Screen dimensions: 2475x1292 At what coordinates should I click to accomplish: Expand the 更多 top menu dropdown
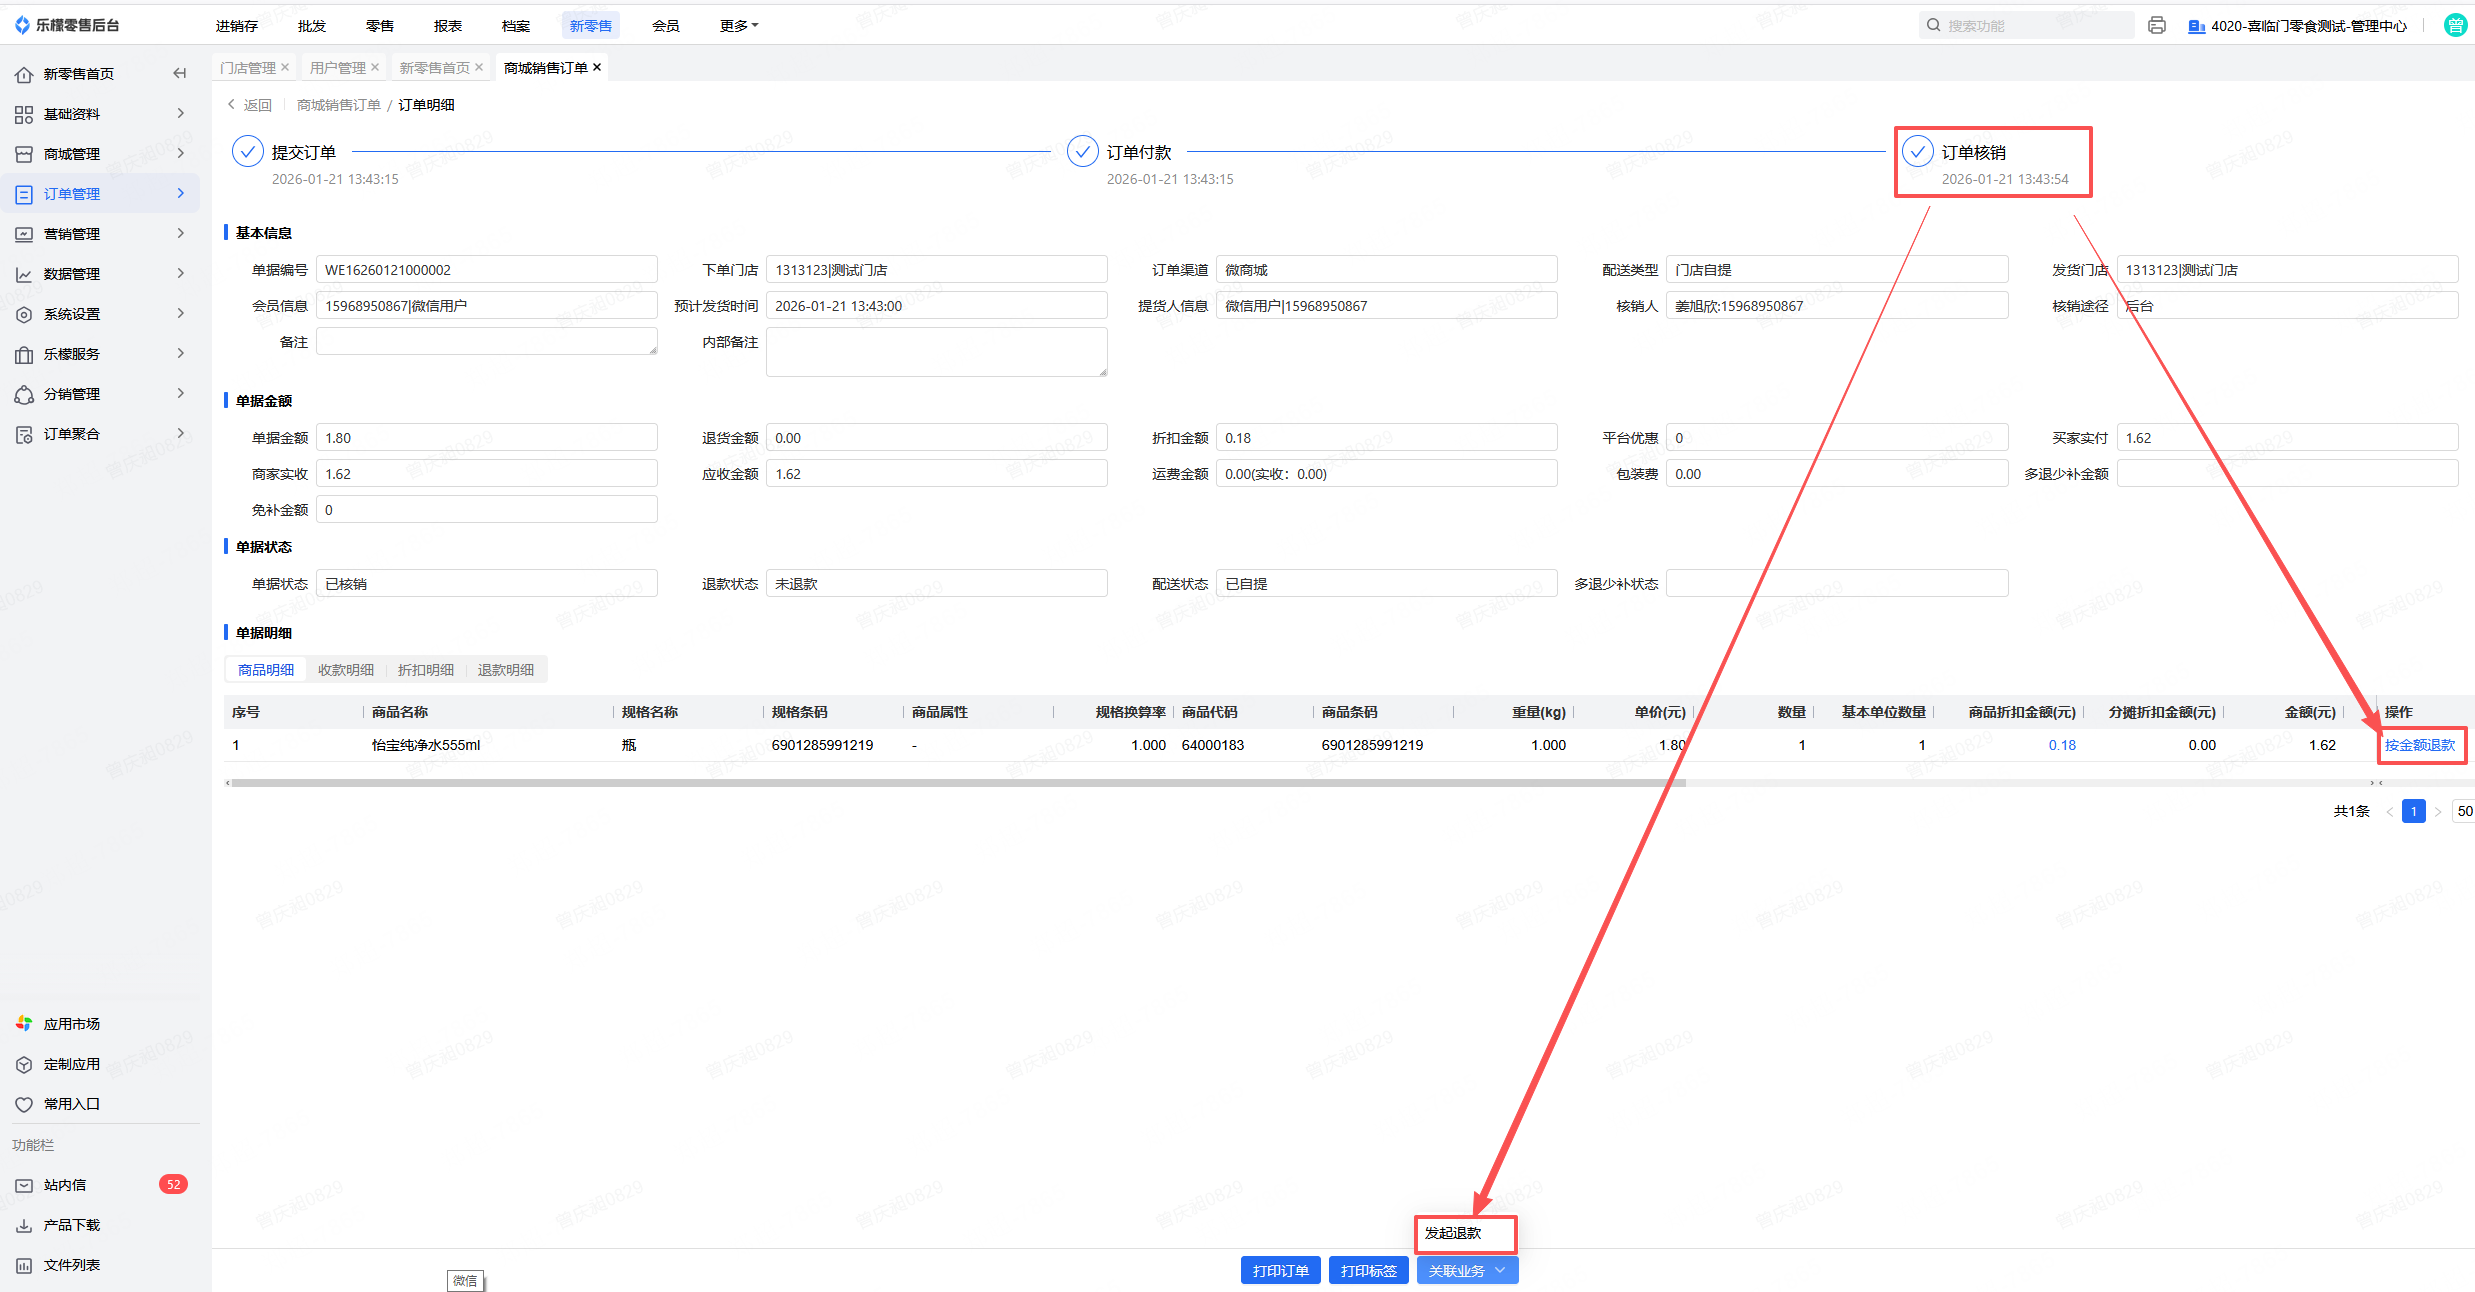tap(739, 26)
